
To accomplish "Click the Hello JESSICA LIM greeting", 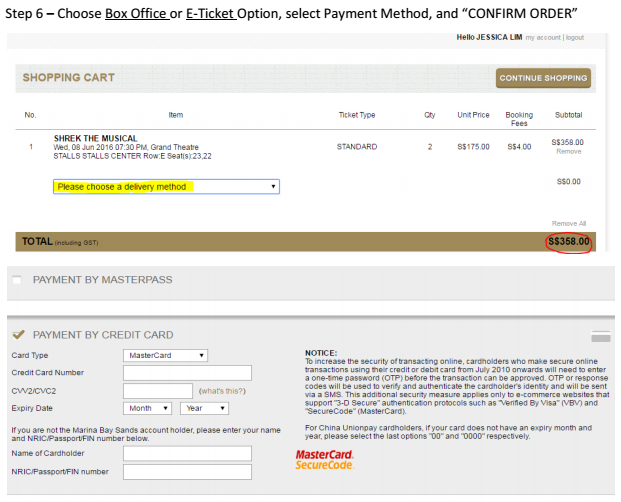I will pyautogui.click(x=489, y=37).
